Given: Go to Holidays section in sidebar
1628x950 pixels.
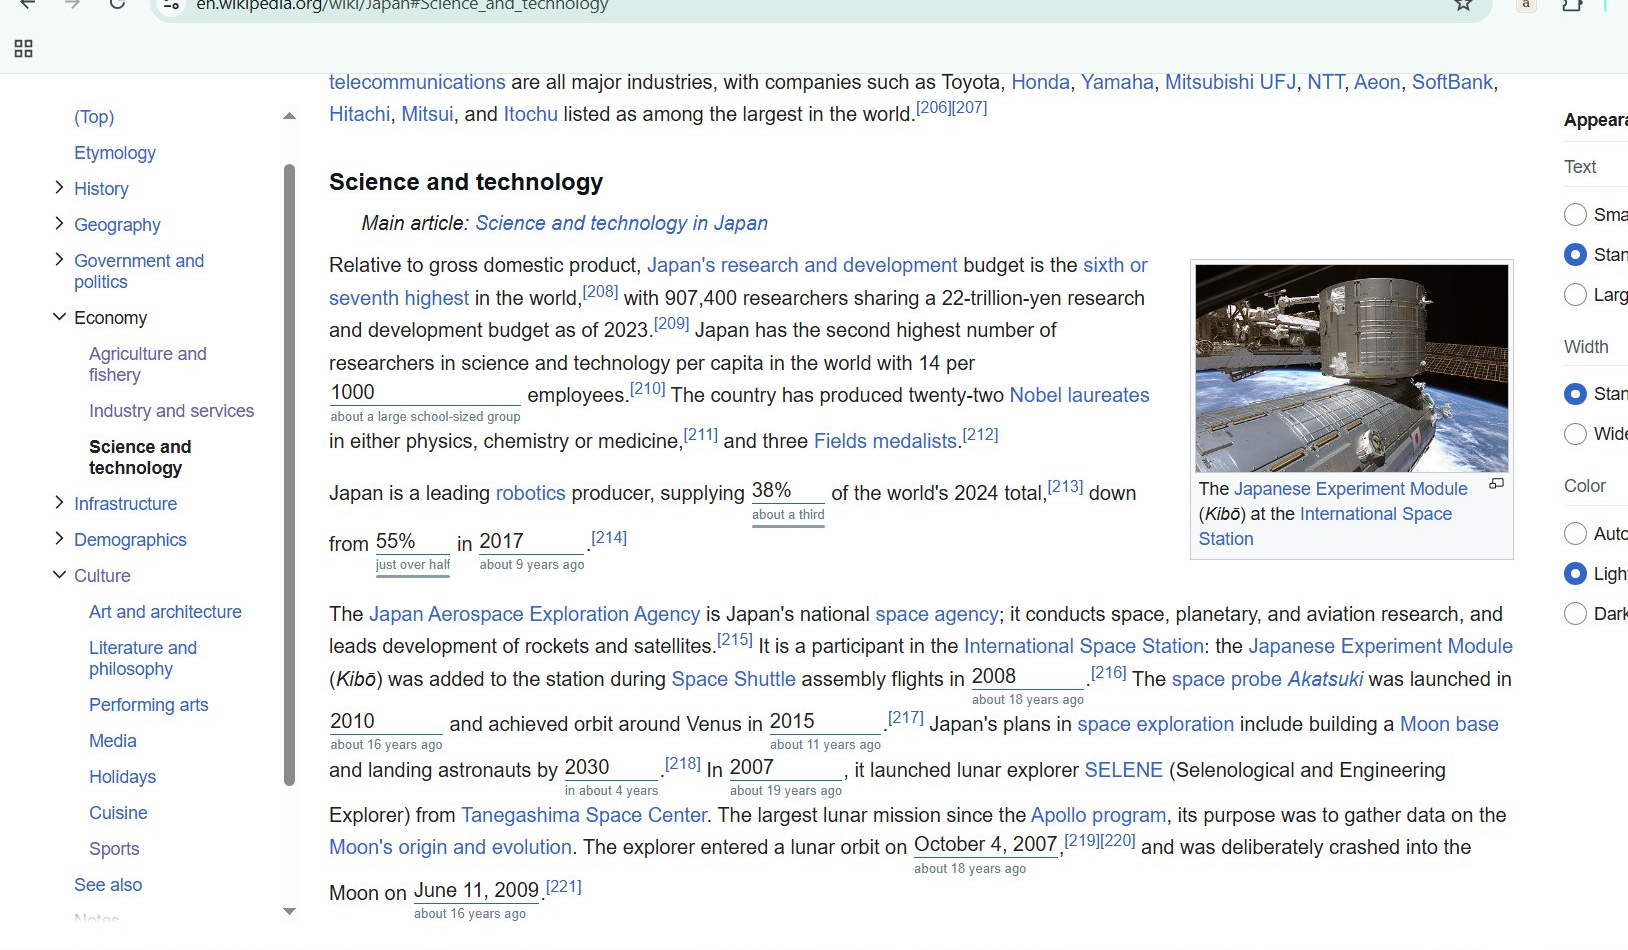Looking at the screenshot, I should 122,777.
